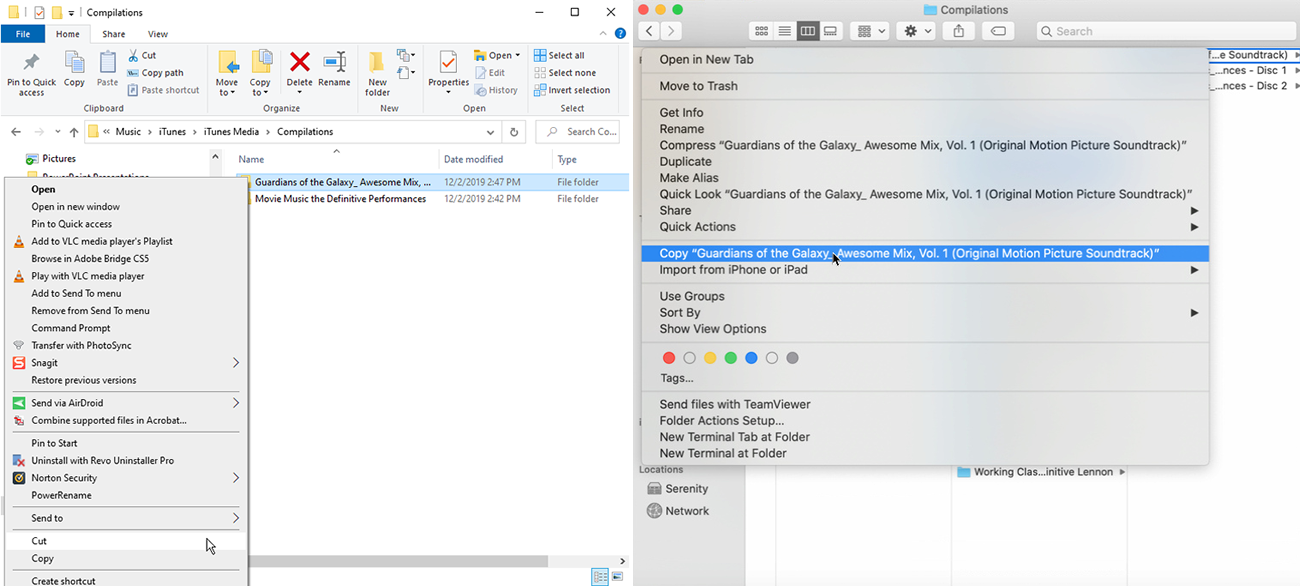Click the Music breadcrumb in address bar
1300x586 pixels.
pyautogui.click(x=128, y=132)
